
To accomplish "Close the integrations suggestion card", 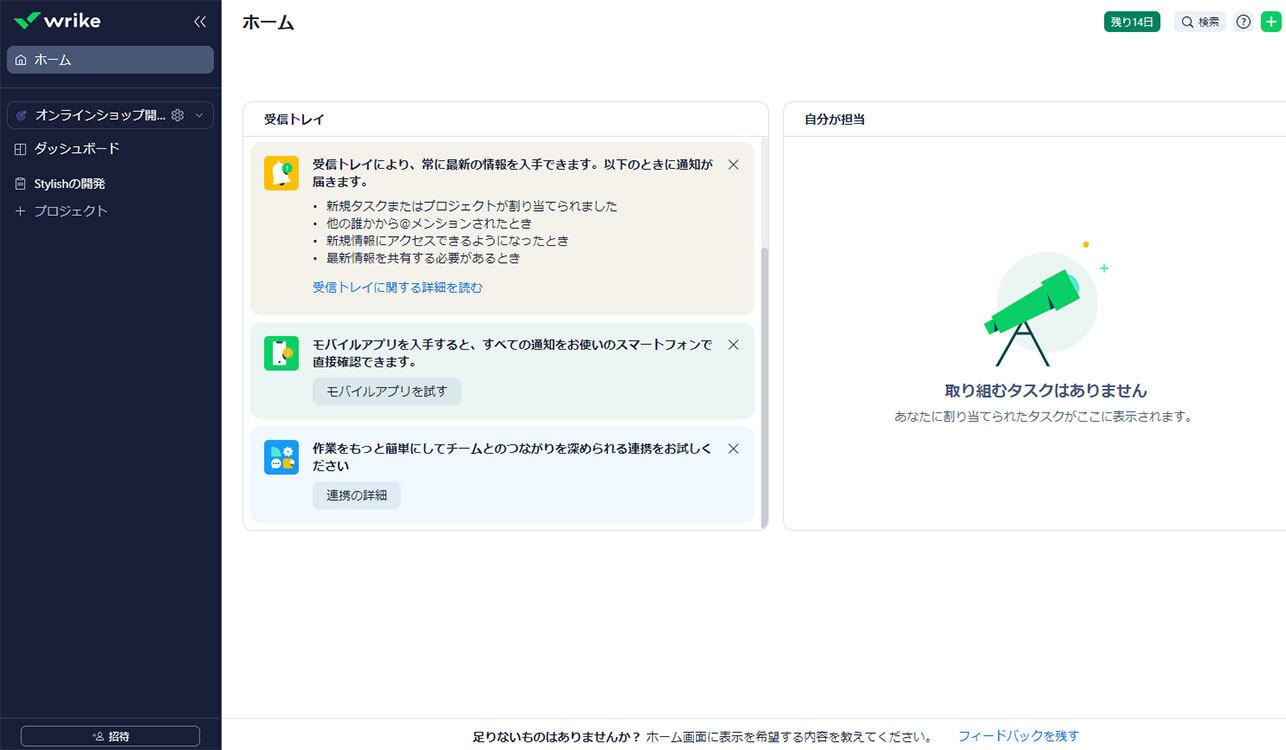I will [733, 448].
